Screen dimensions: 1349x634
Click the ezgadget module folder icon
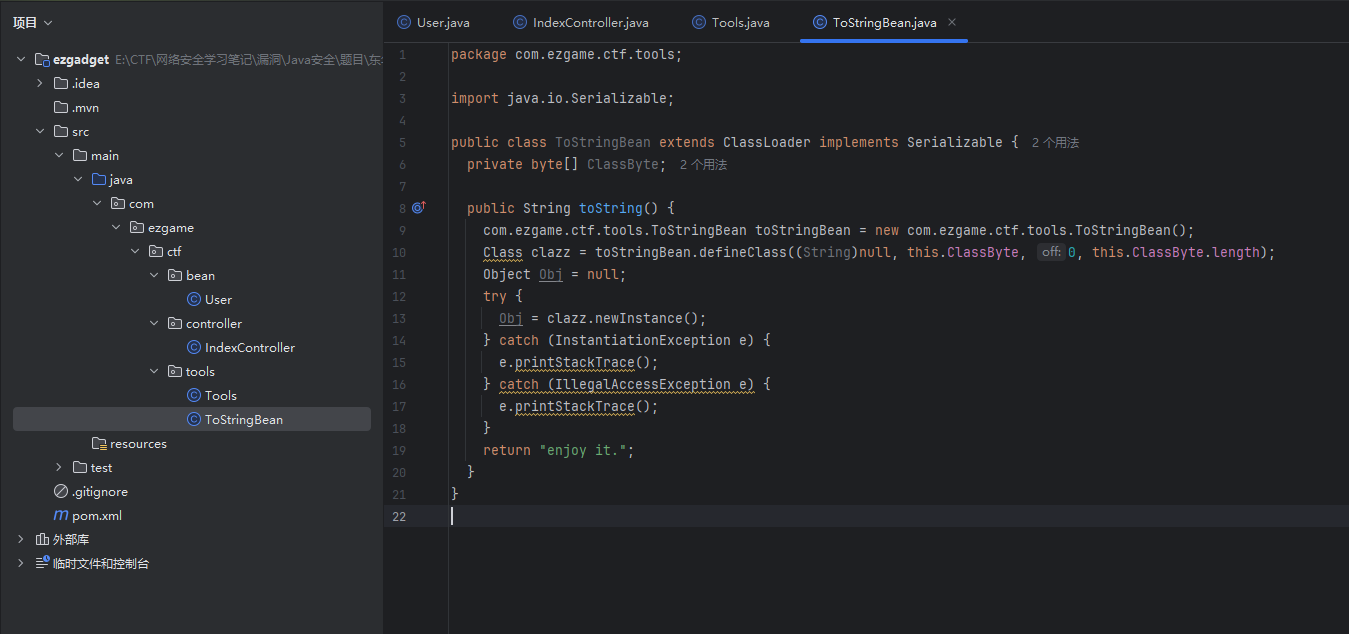click(42, 60)
